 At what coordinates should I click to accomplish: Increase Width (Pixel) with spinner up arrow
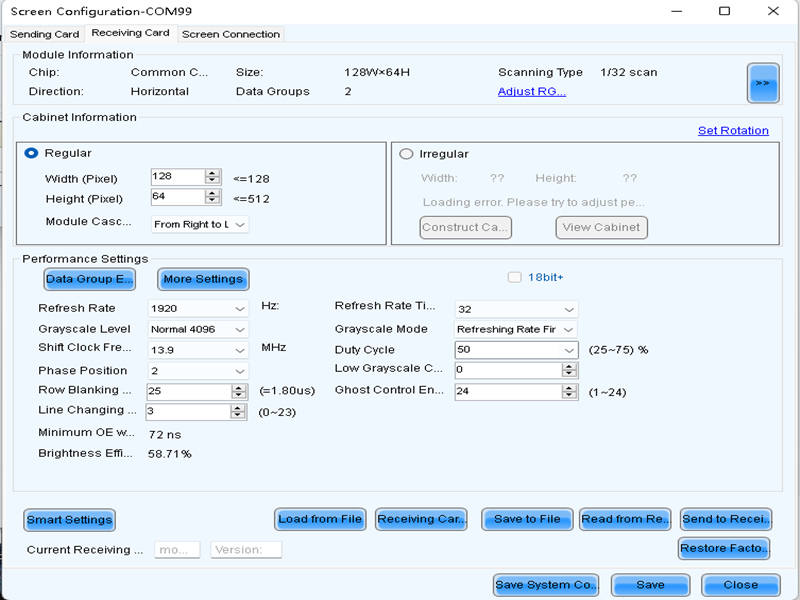click(212, 173)
